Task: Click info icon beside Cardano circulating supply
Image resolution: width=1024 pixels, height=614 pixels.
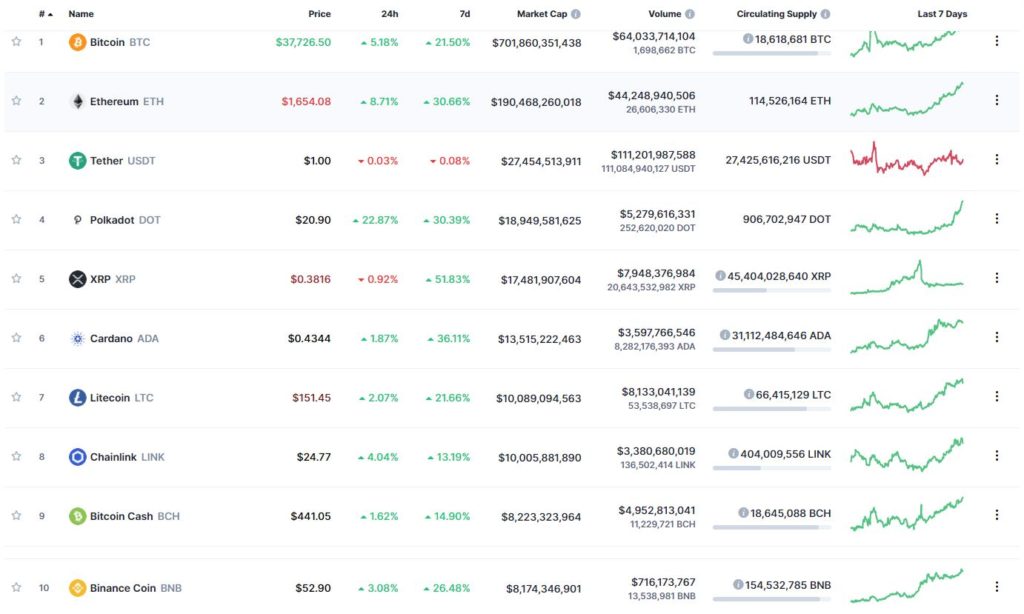Action: (x=725, y=335)
